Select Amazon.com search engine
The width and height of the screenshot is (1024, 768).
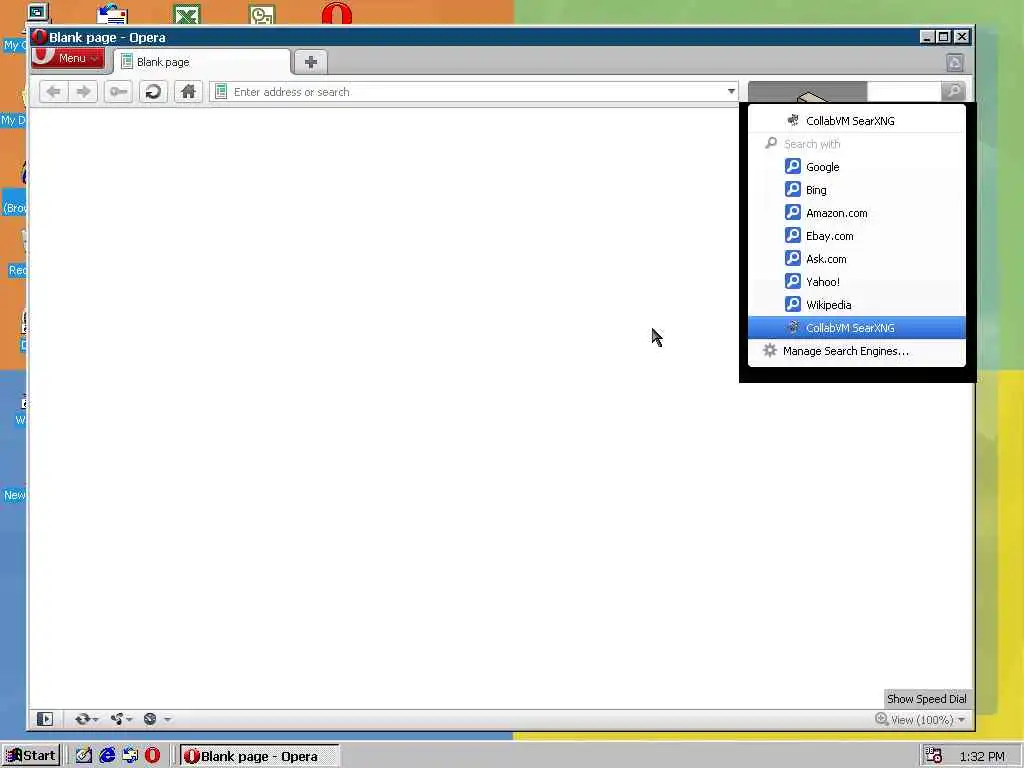point(856,213)
